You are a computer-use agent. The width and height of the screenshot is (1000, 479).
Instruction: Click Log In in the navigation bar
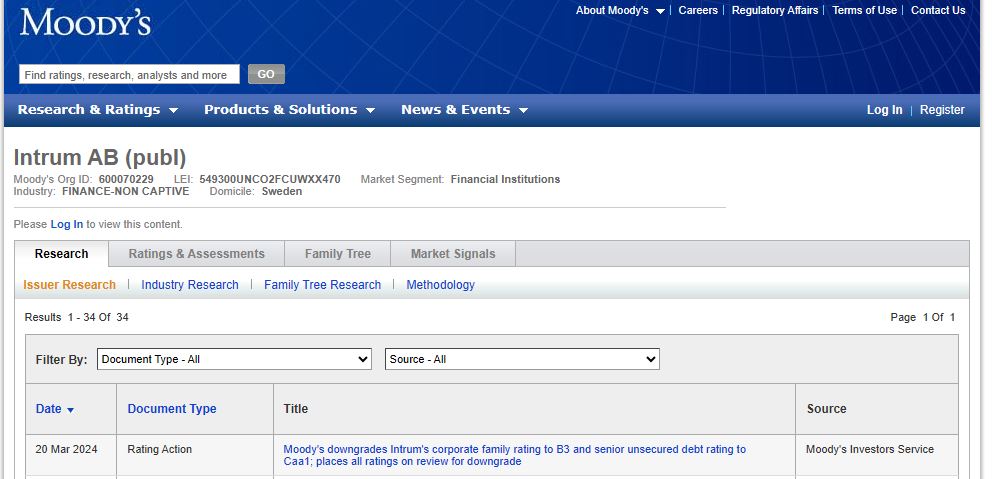point(884,110)
